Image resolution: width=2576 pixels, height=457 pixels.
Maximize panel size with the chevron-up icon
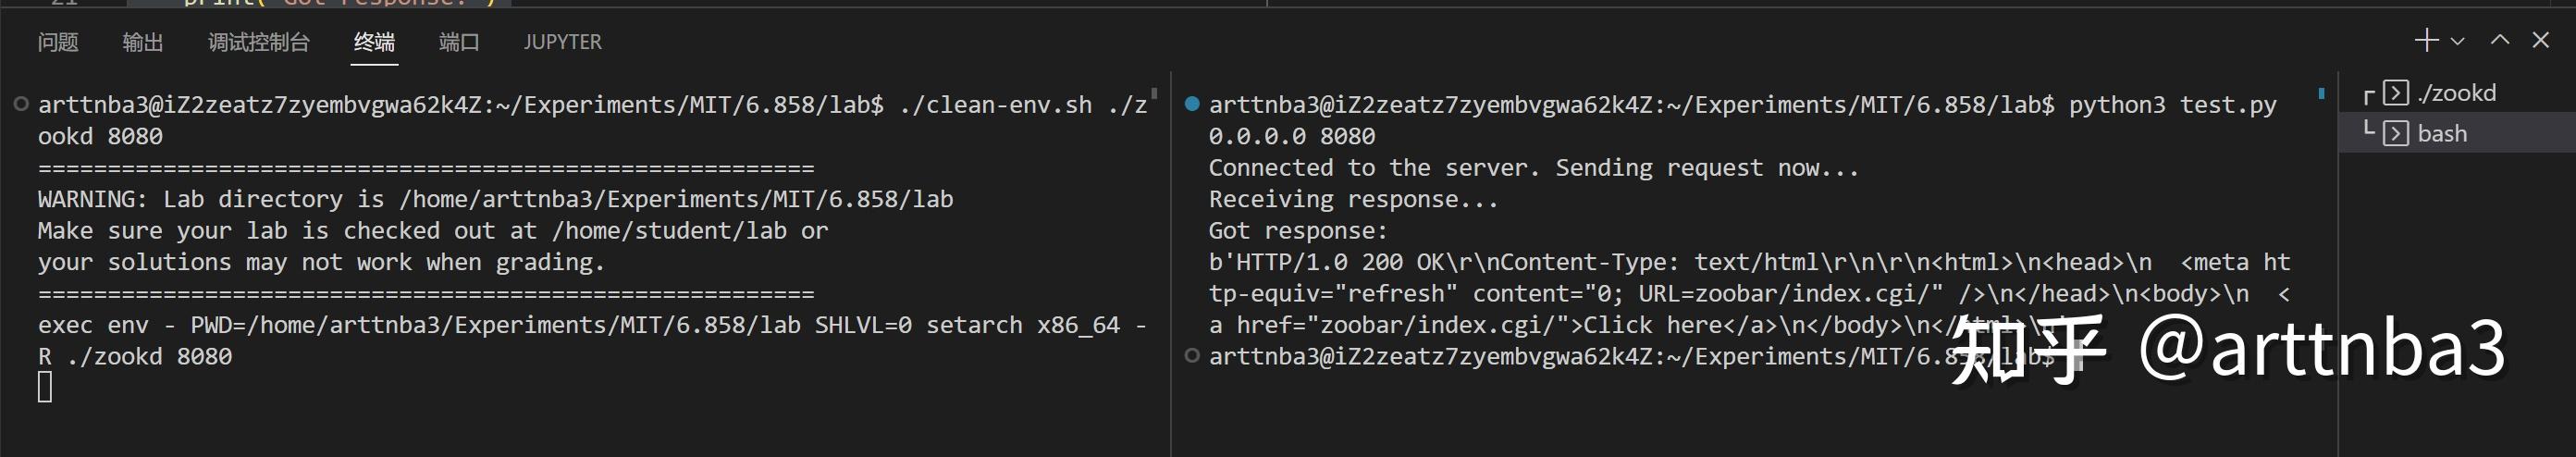click(x=2500, y=40)
